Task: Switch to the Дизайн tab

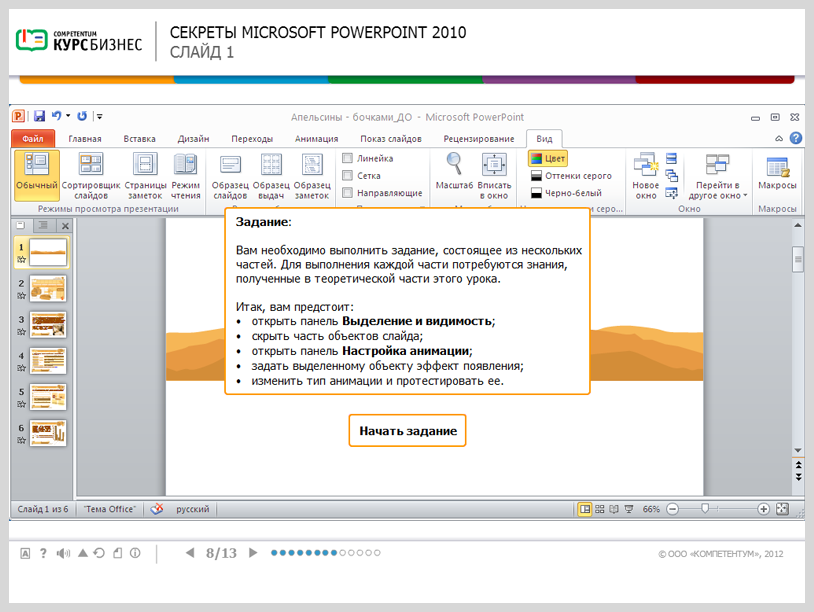Action: click(193, 139)
